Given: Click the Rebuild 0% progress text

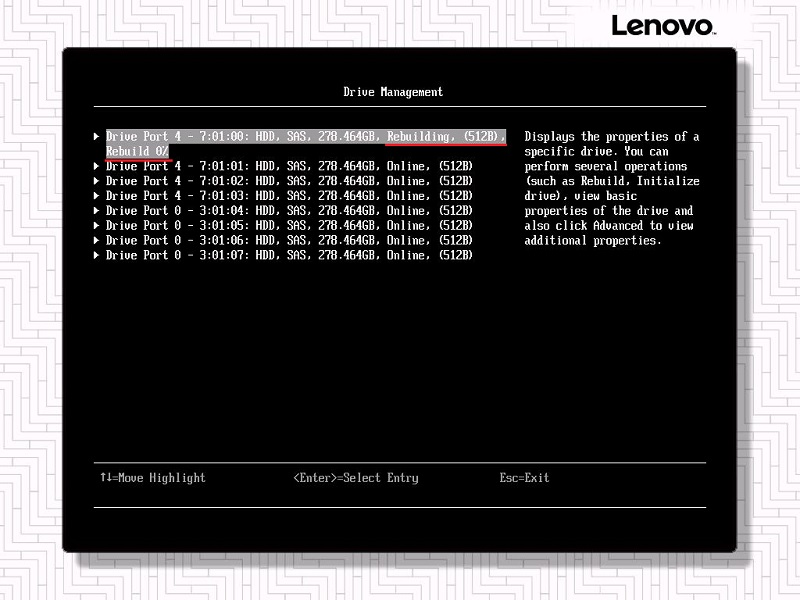Looking at the screenshot, I should point(137,151).
